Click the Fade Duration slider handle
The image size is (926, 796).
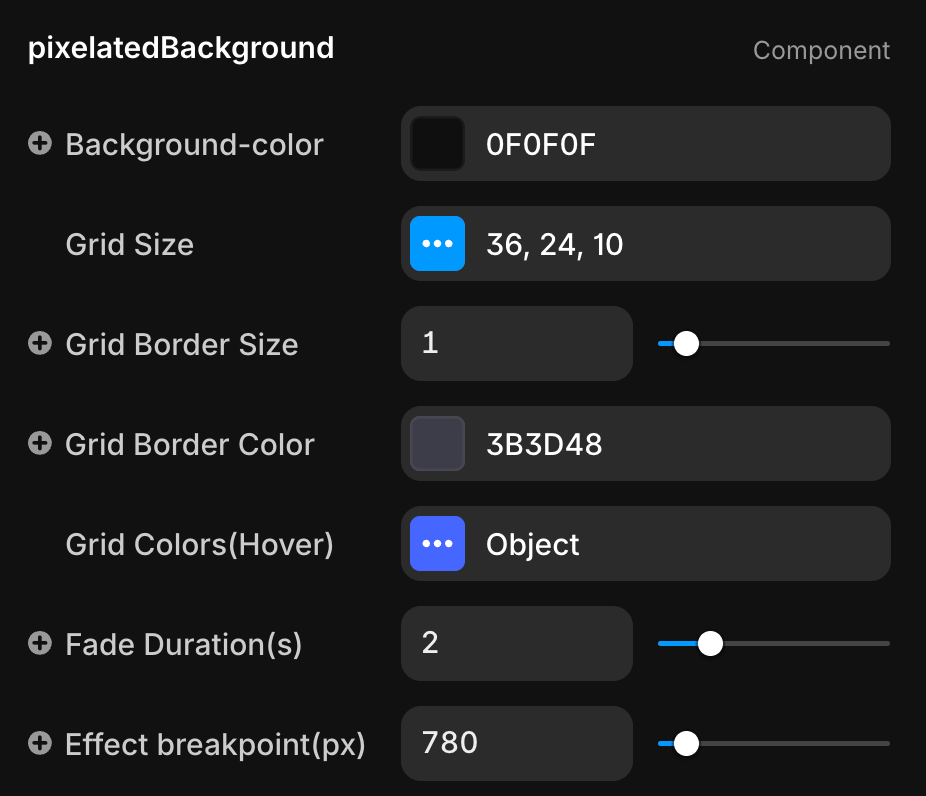click(710, 644)
